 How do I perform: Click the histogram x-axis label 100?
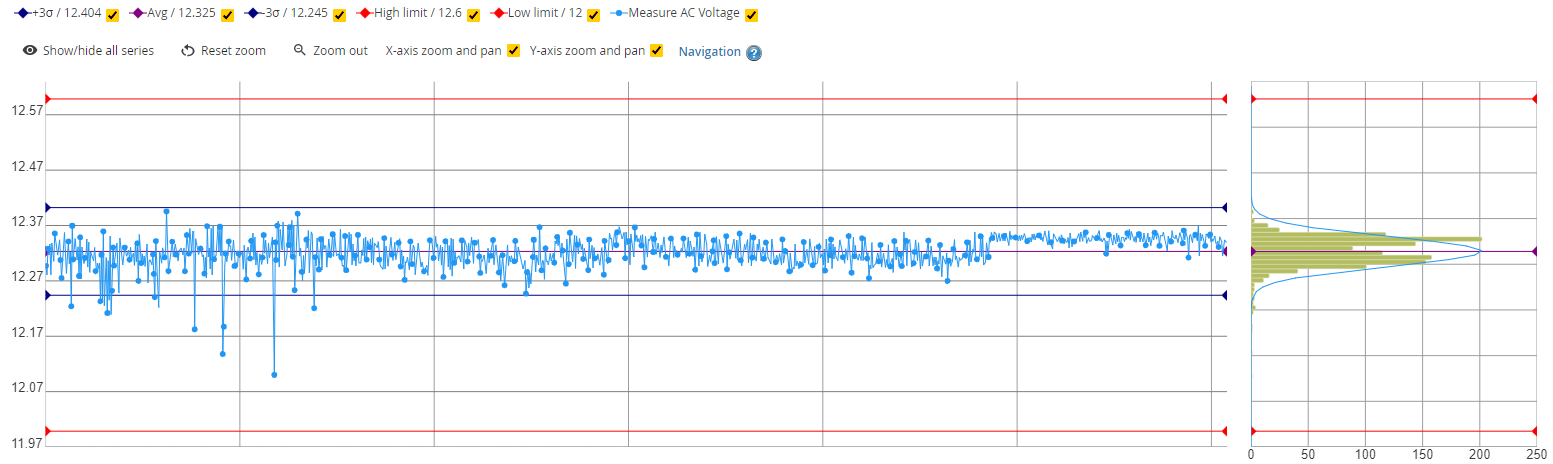(1365, 454)
